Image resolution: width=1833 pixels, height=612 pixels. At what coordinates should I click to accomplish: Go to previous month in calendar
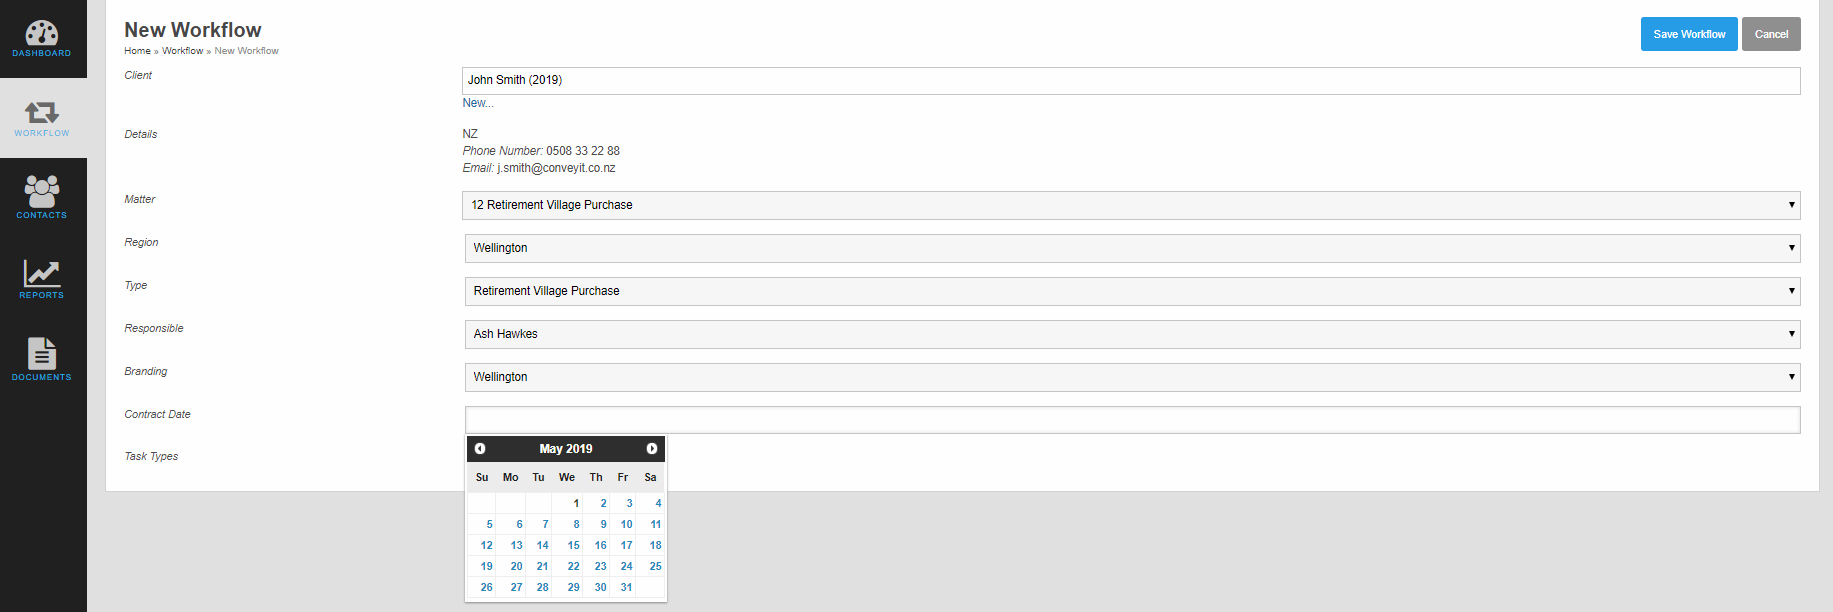coord(480,449)
